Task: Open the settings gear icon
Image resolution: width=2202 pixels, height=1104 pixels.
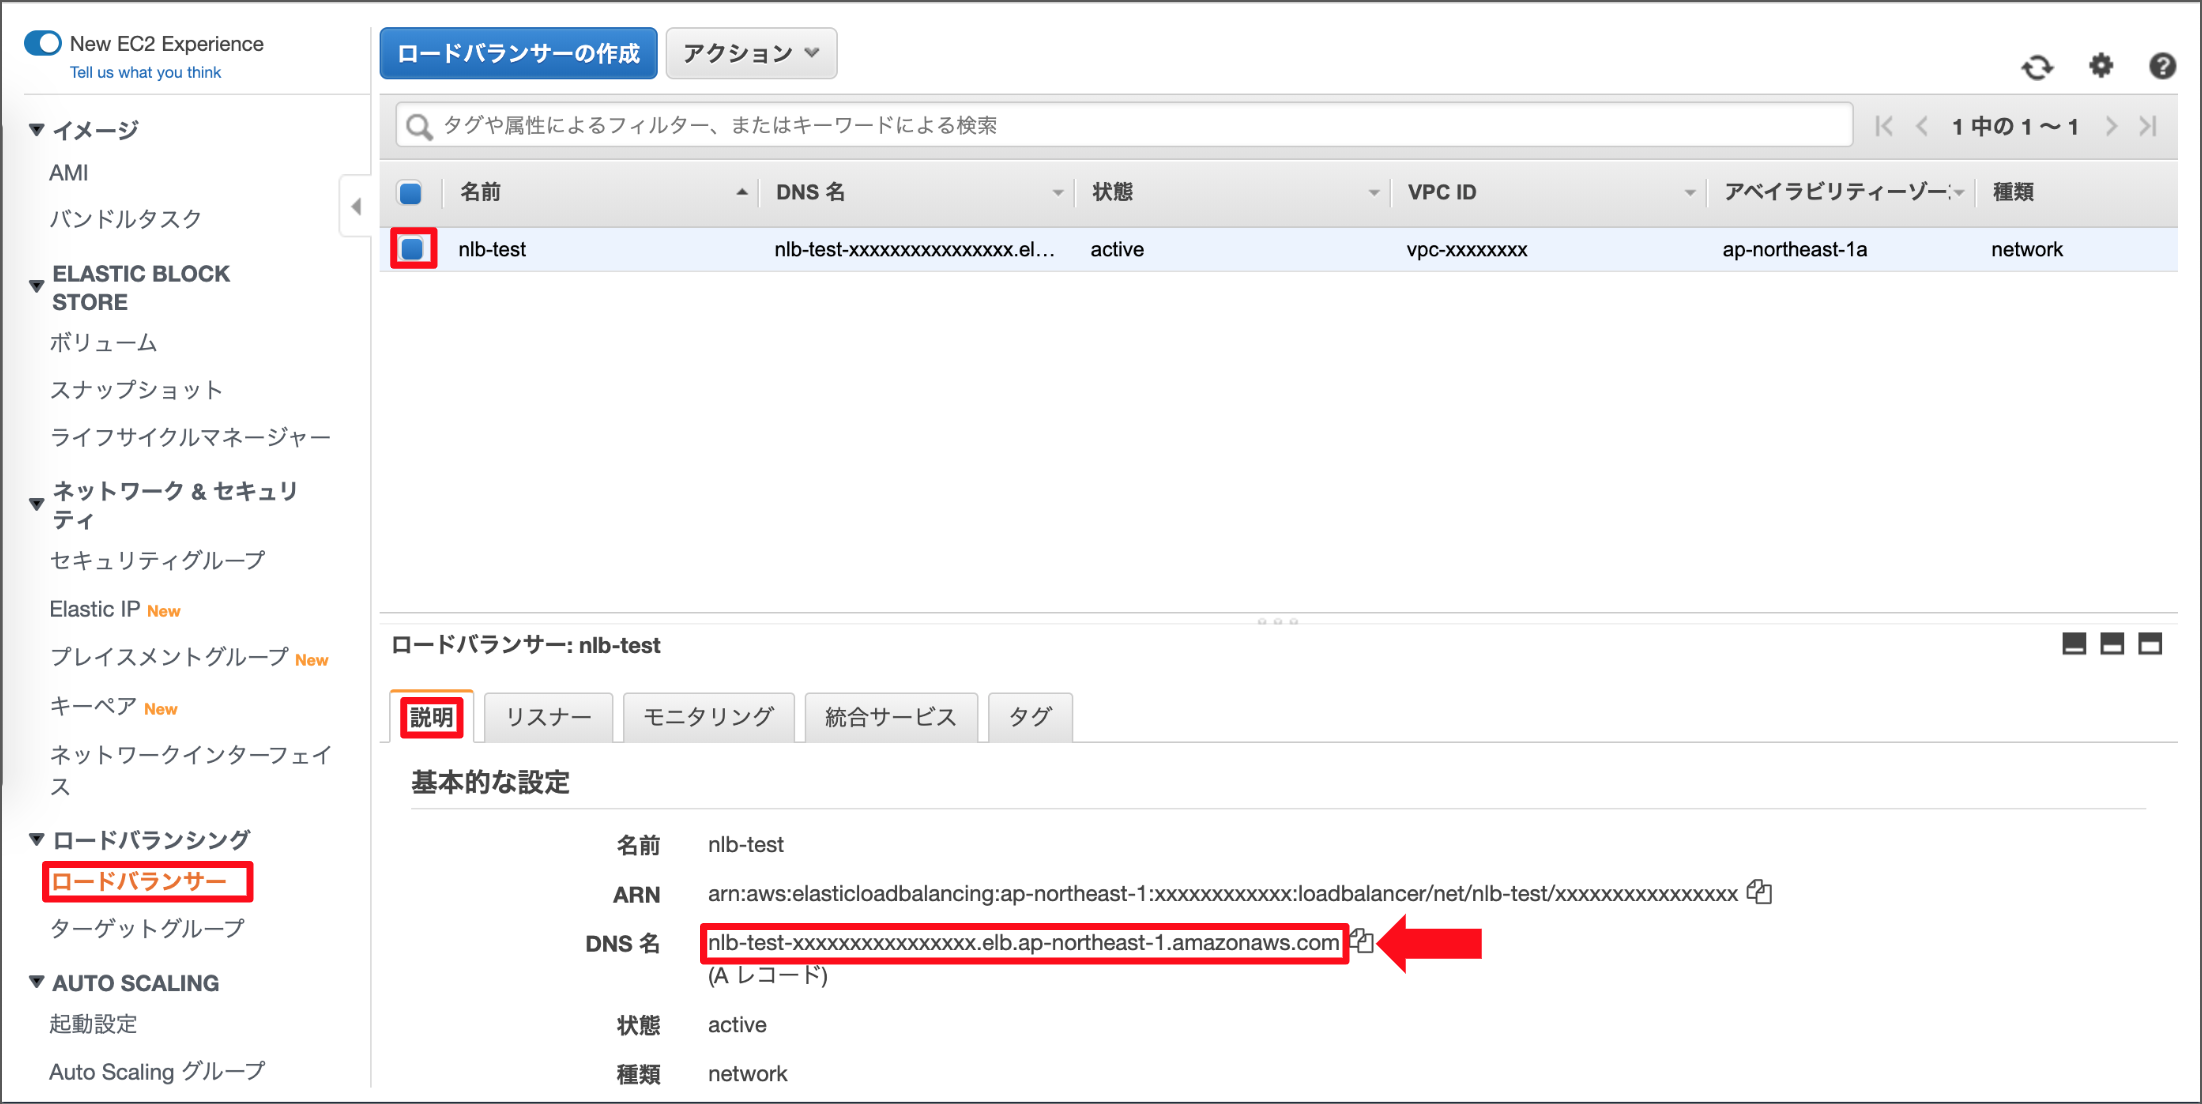Action: click(2101, 66)
